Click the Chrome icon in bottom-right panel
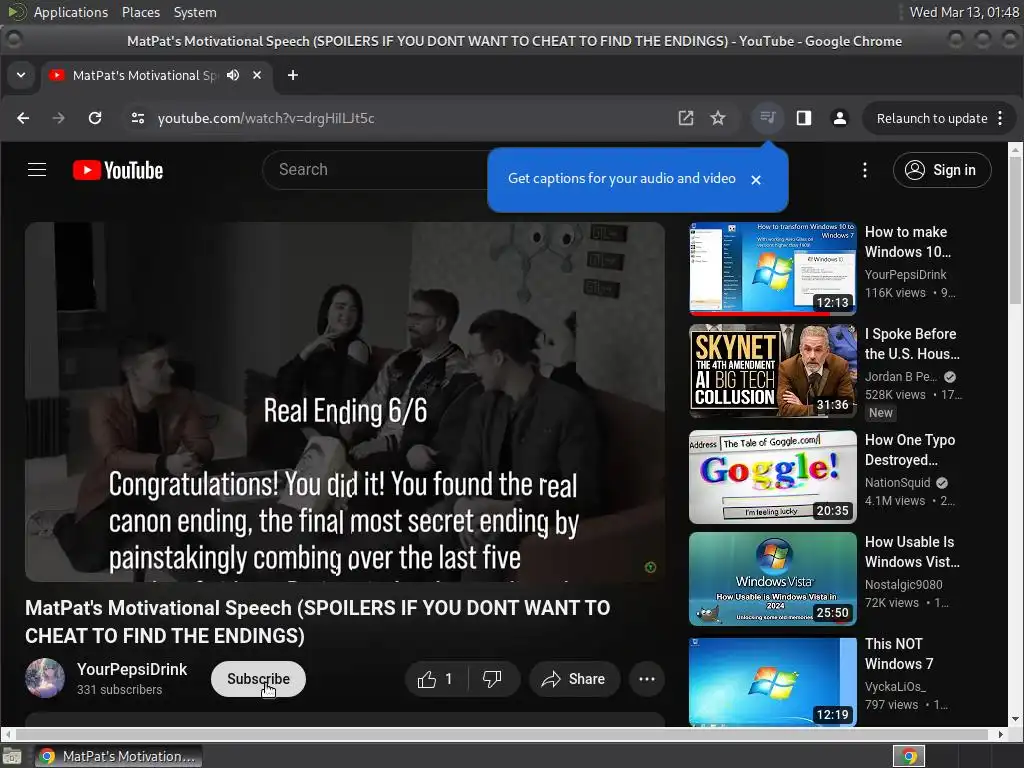The width and height of the screenshot is (1024, 768). click(x=909, y=757)
